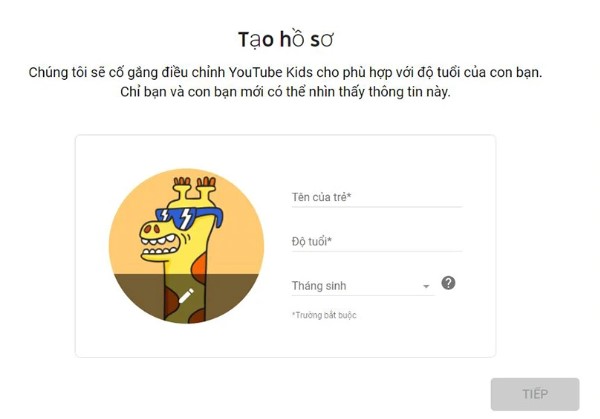The height and width of the screenshot is (419, 600).
Task: Click the underline below Tên của trẻ
Action: (x=377, y=207)
